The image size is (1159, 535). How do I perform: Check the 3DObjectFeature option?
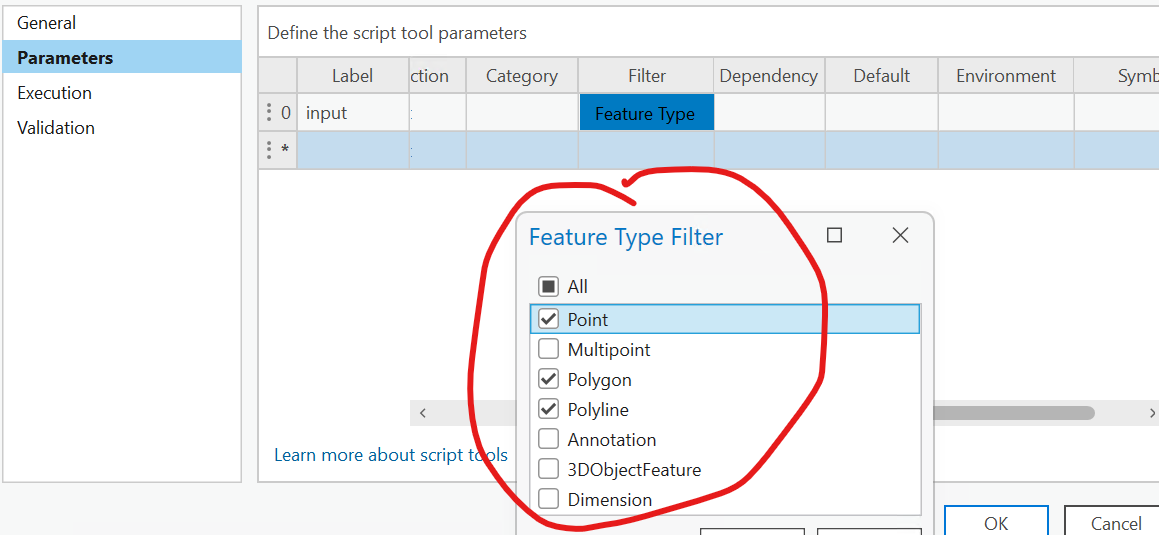(548, 470)
